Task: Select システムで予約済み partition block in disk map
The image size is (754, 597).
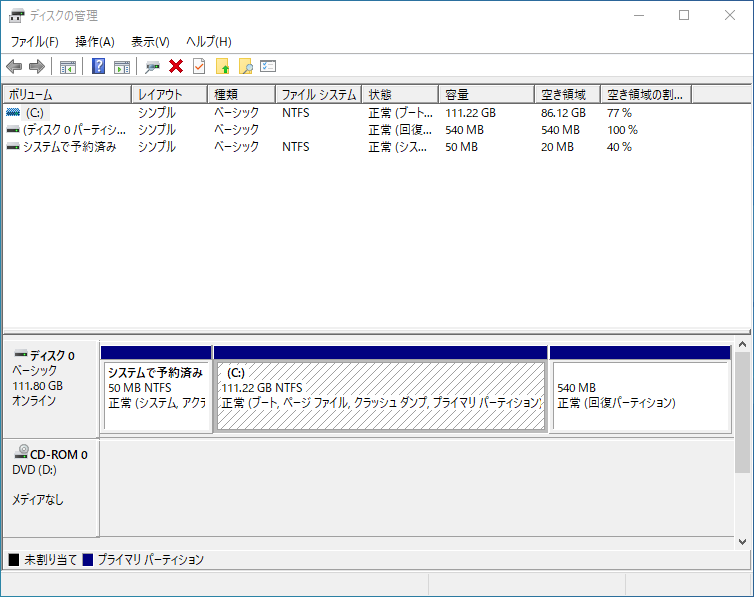Action: point(156,388)
